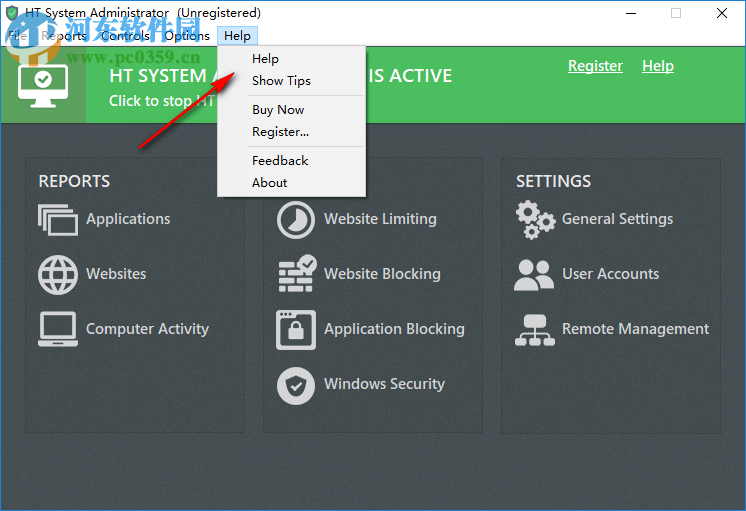This screenshot has height=511, width=746.
Task: Select Feedback menu entry
Action: coord(291,161)
